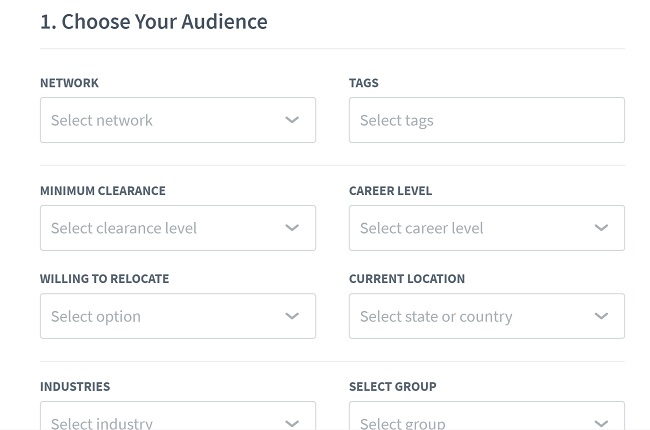Image resolution: width=650 pixels, height=430 pixels.
Task: Open the 'Select state or country' dropdown
Action: click(487, 316)
